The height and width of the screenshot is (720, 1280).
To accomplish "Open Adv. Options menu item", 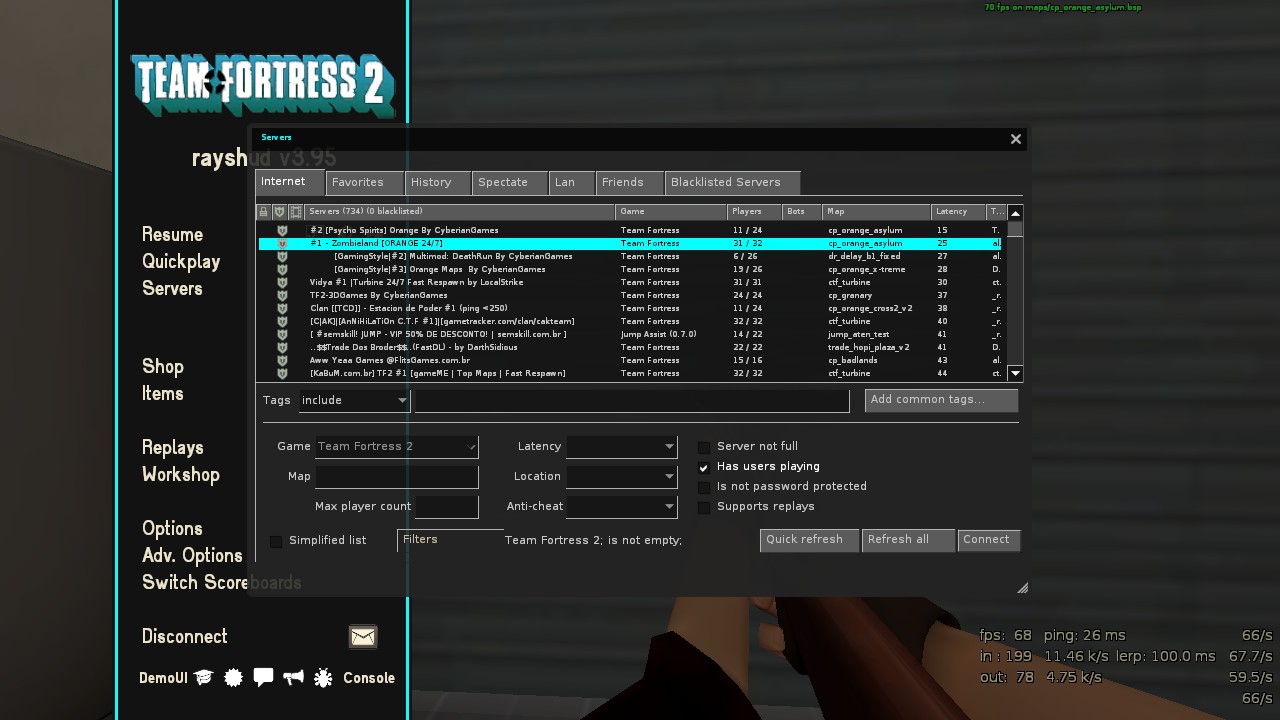I will (192, 556).
